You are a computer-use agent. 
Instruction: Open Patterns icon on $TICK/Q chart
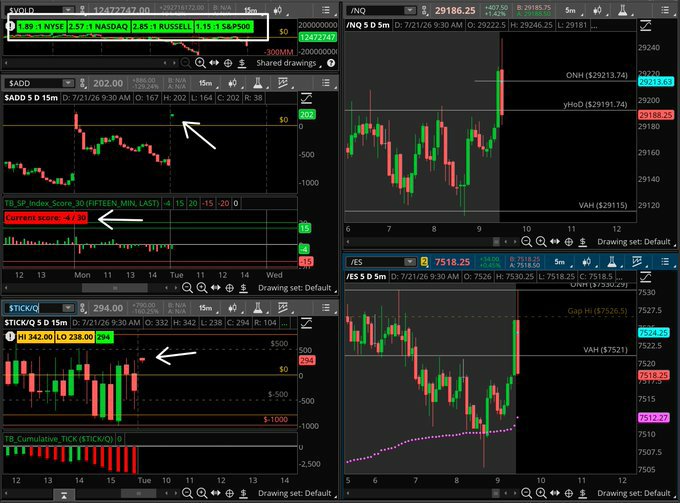pyautogui.click(x=283, y=308)
